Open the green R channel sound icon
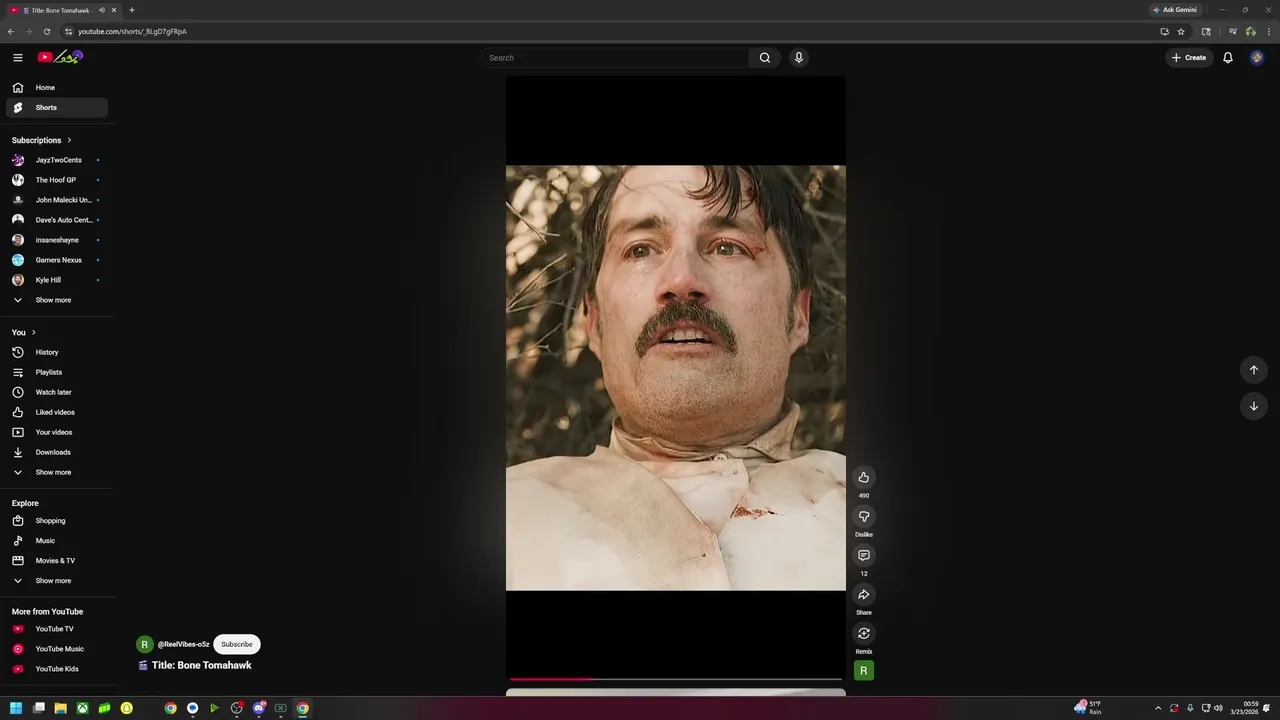Screen dimensions: 1280x720 click(x=864, y=670)
